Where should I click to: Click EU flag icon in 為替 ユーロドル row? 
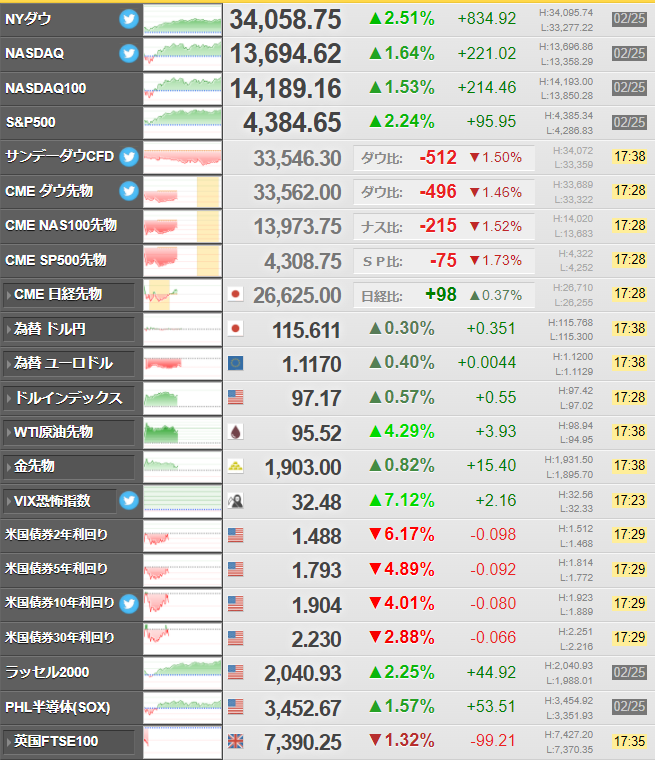[x=236, y=363]
